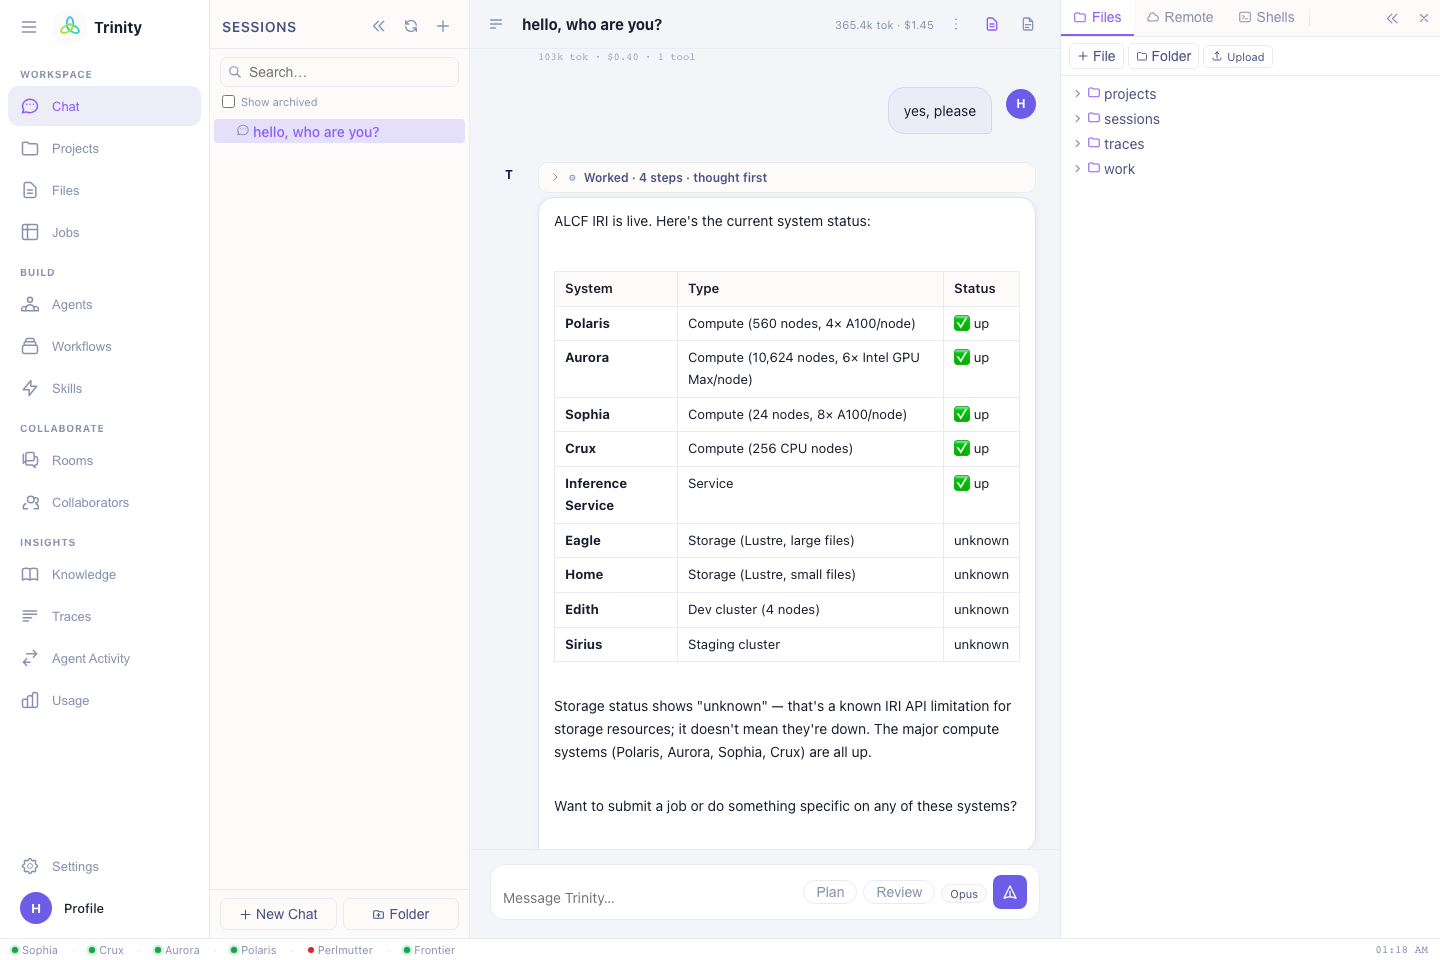
Task: Click the Upload button
Action: 1238,56
